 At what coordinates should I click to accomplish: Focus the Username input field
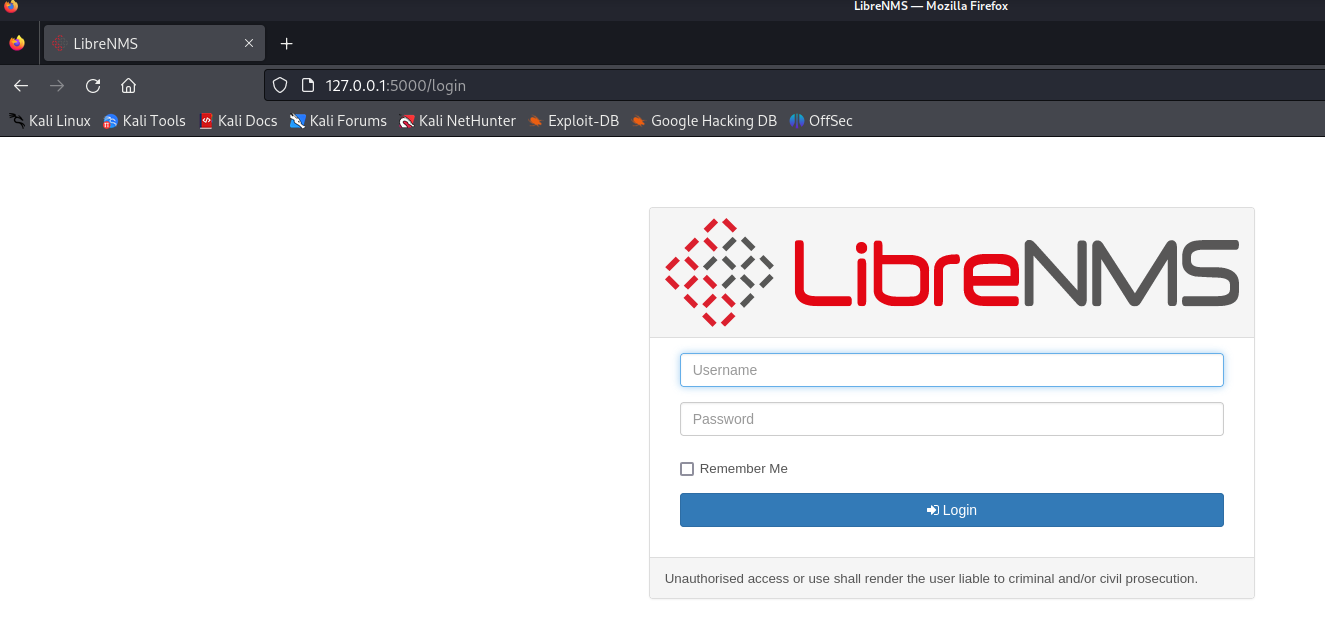click(952, 370)
